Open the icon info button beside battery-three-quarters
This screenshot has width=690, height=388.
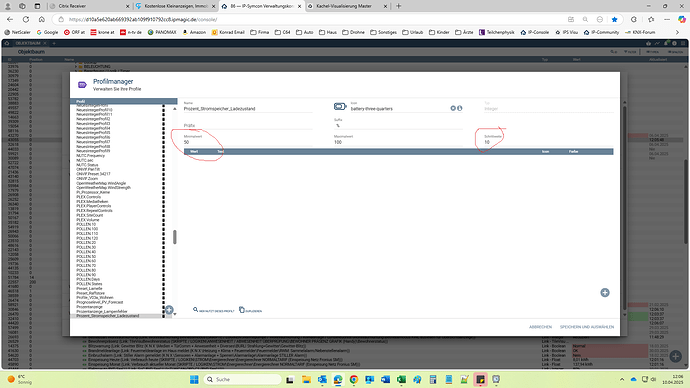pos(459,108)
